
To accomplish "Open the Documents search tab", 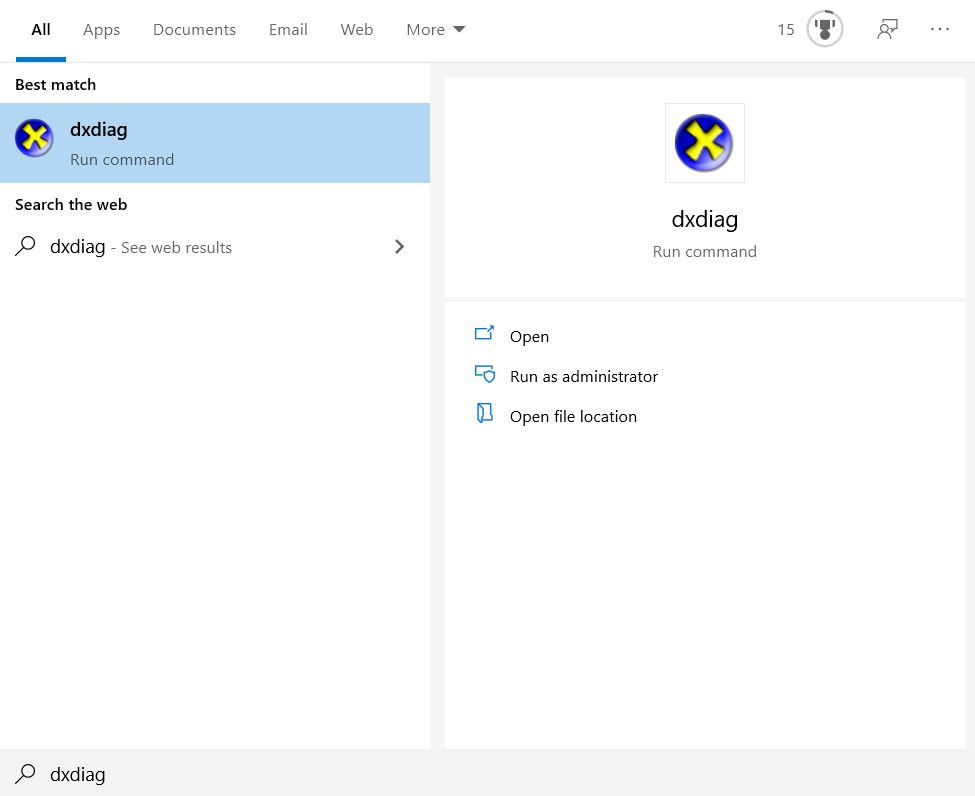I will [194, 30].
